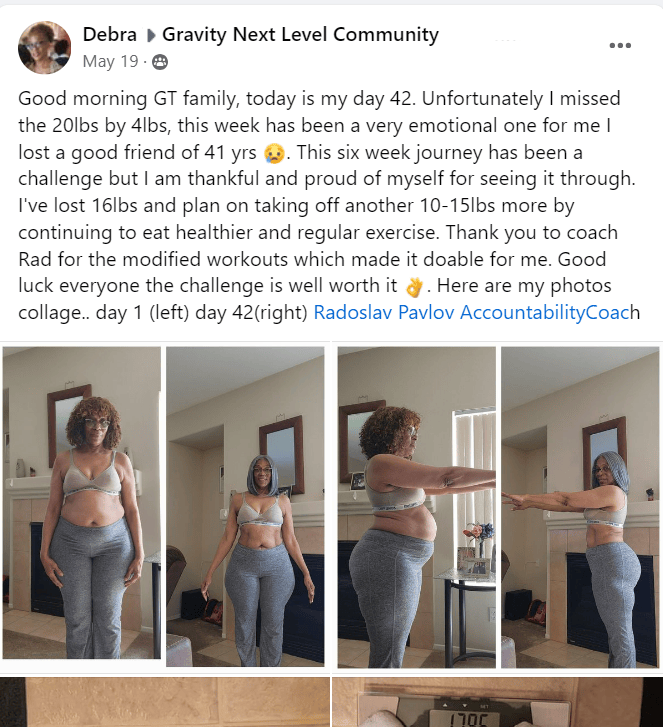This screenshot has width=663, height=727.
Task: Click Debra's circular profile picture
Action: pos(45,47)
